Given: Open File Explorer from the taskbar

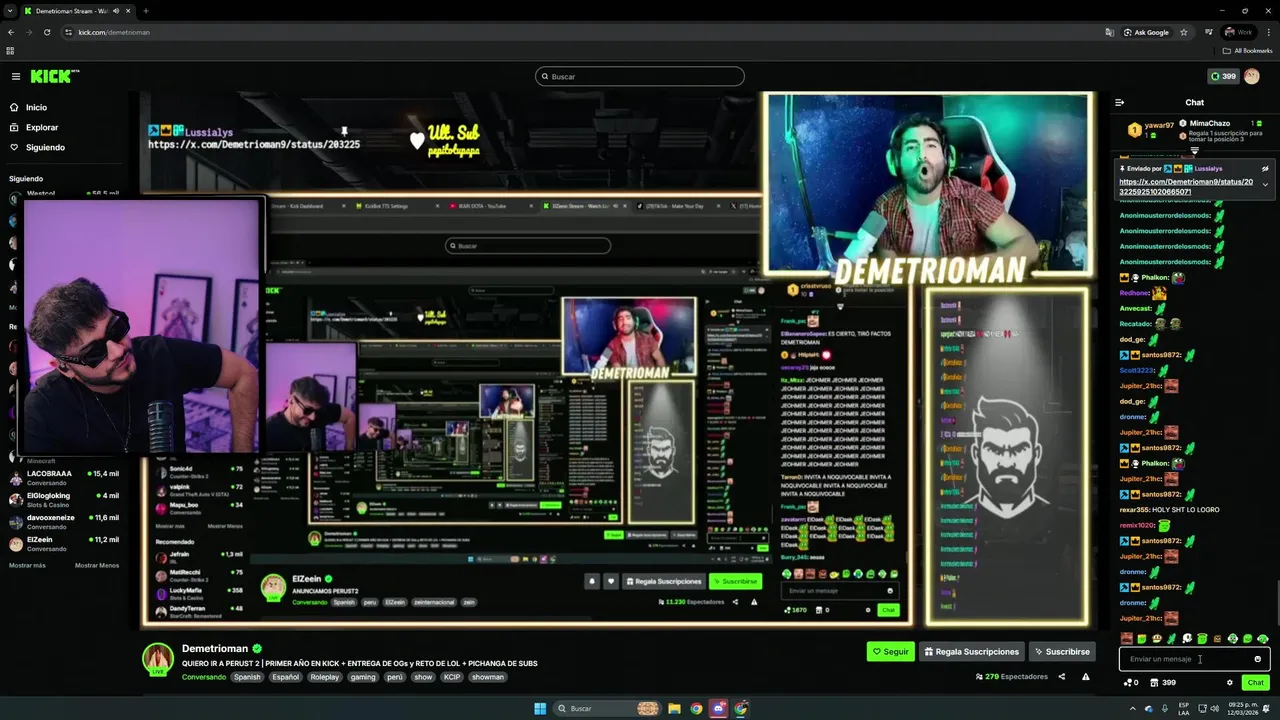Looking at the screenshot, I should (675, 708).
